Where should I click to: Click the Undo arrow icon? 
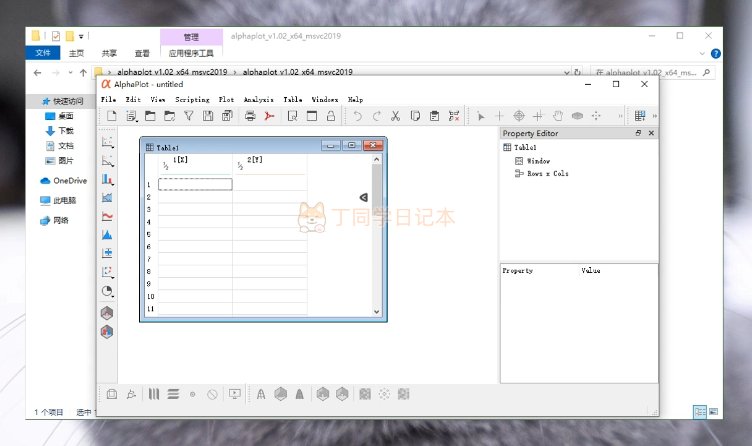pos(357,117)
